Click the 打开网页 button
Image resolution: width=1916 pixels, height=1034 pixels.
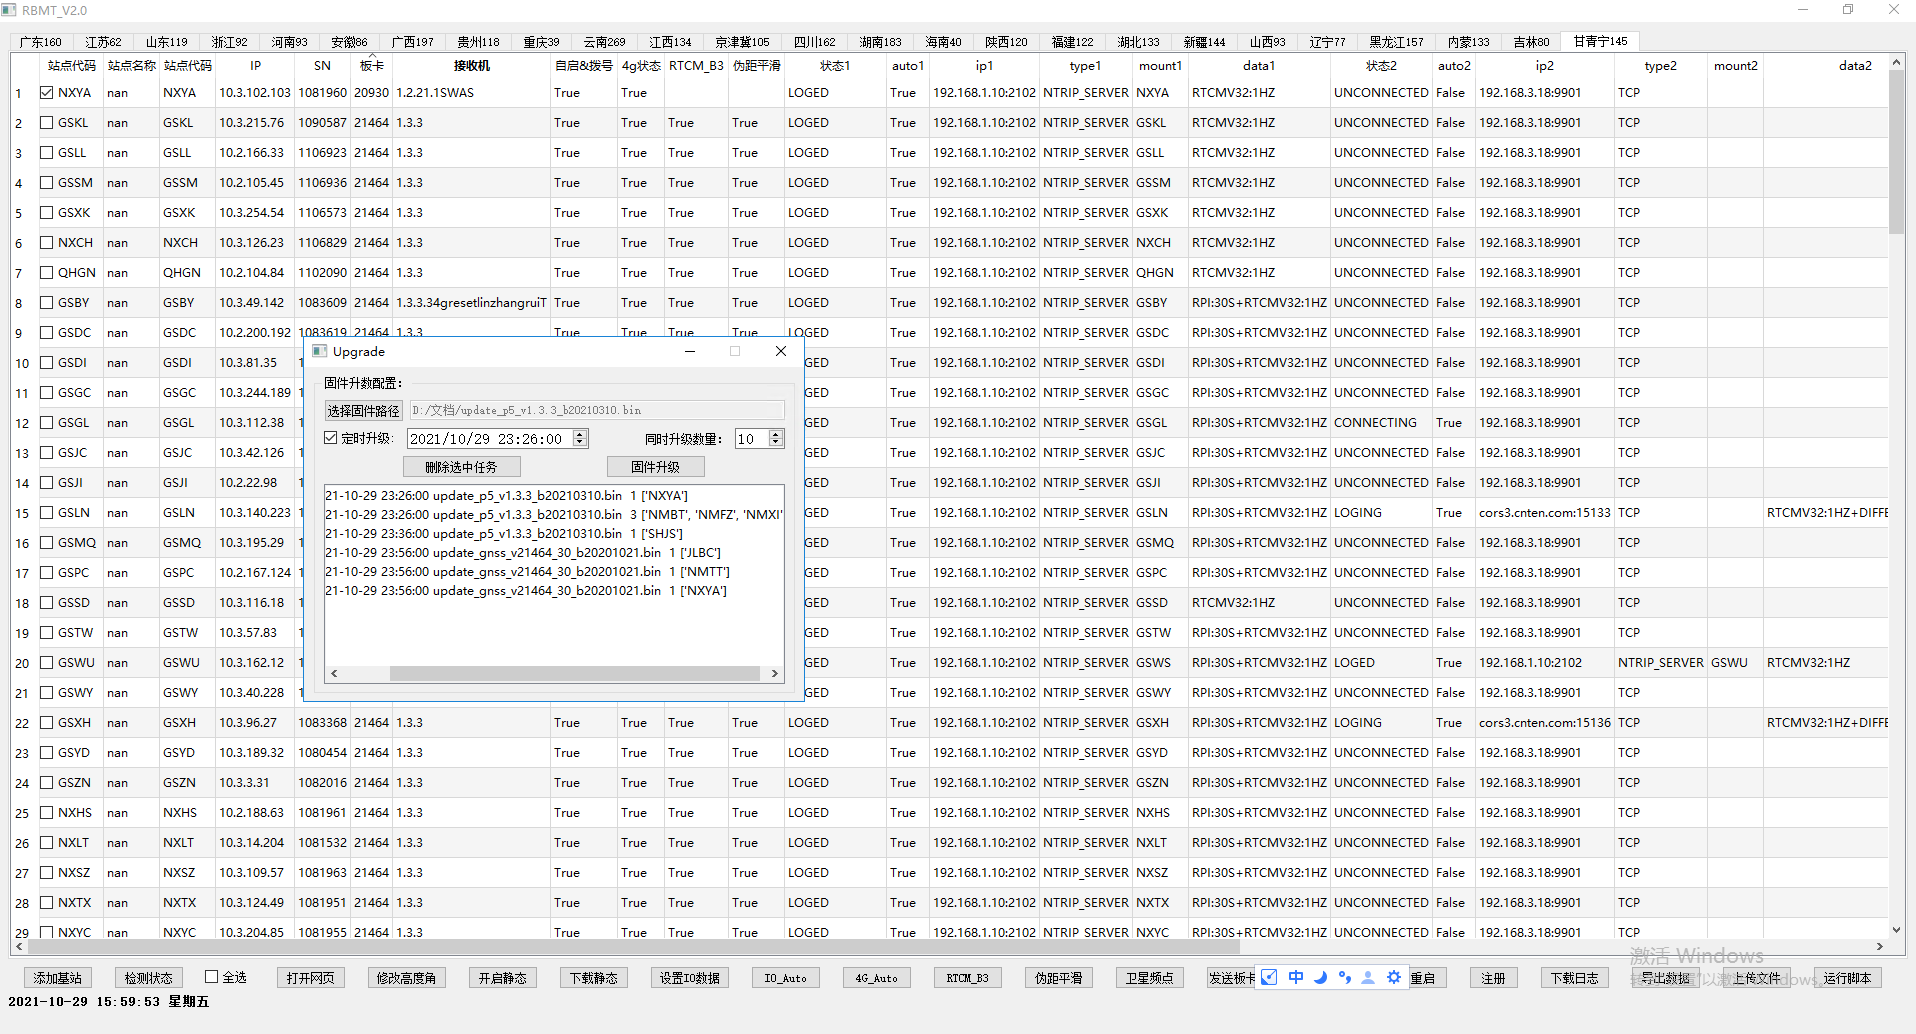(x=311, y=978)
